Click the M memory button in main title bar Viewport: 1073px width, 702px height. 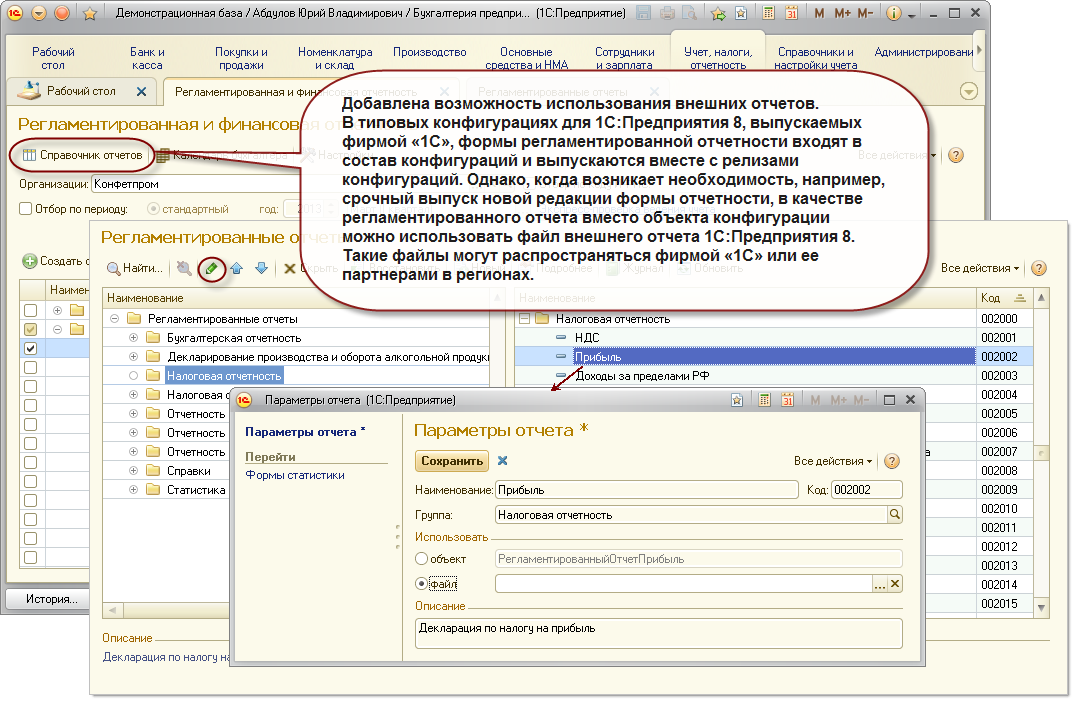coord(818,13)
